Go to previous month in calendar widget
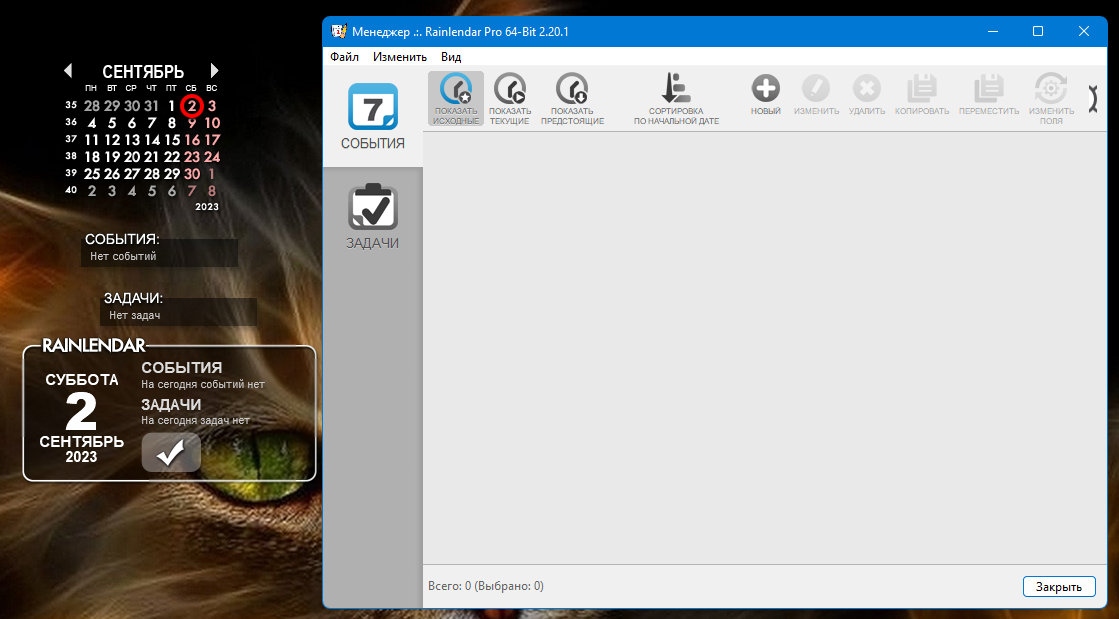 (x=68, y=71)
